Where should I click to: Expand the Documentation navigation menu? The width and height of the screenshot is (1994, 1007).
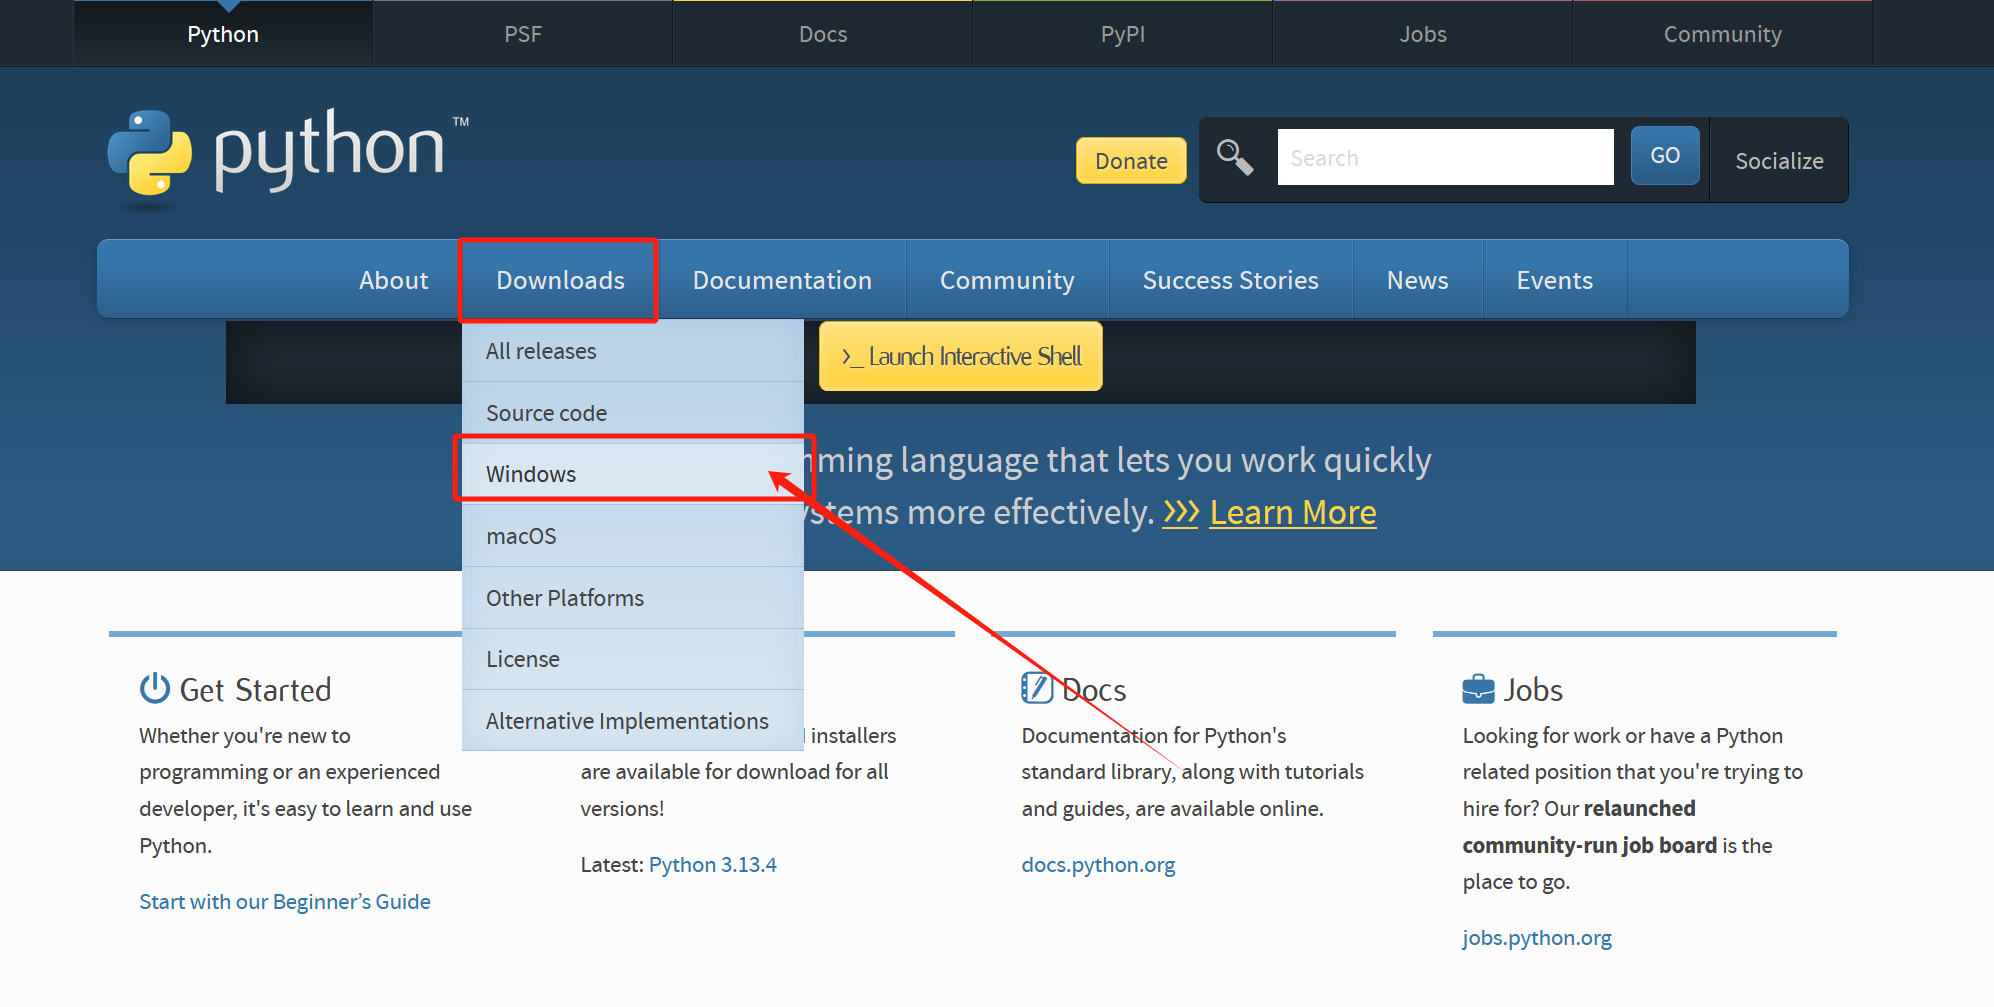[x=782, y=280]
